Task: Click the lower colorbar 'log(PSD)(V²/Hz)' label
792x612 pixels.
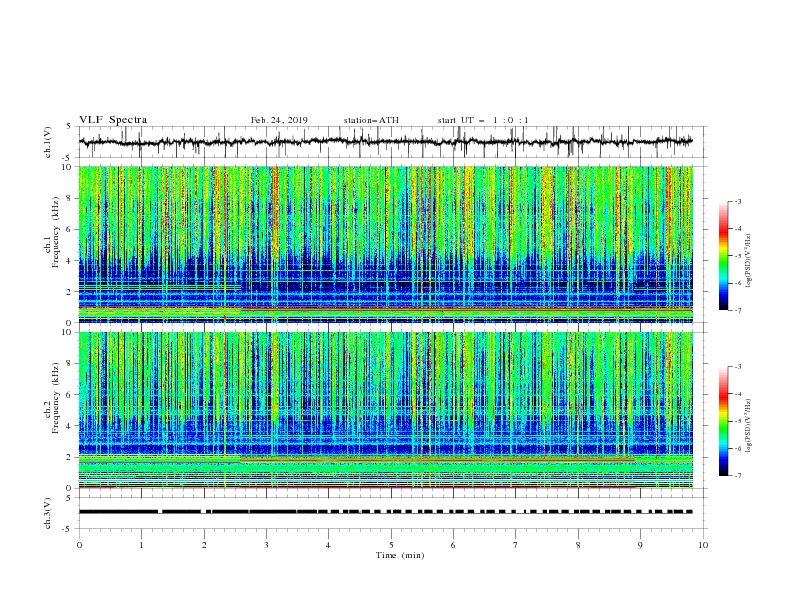Action: point(749,425)
